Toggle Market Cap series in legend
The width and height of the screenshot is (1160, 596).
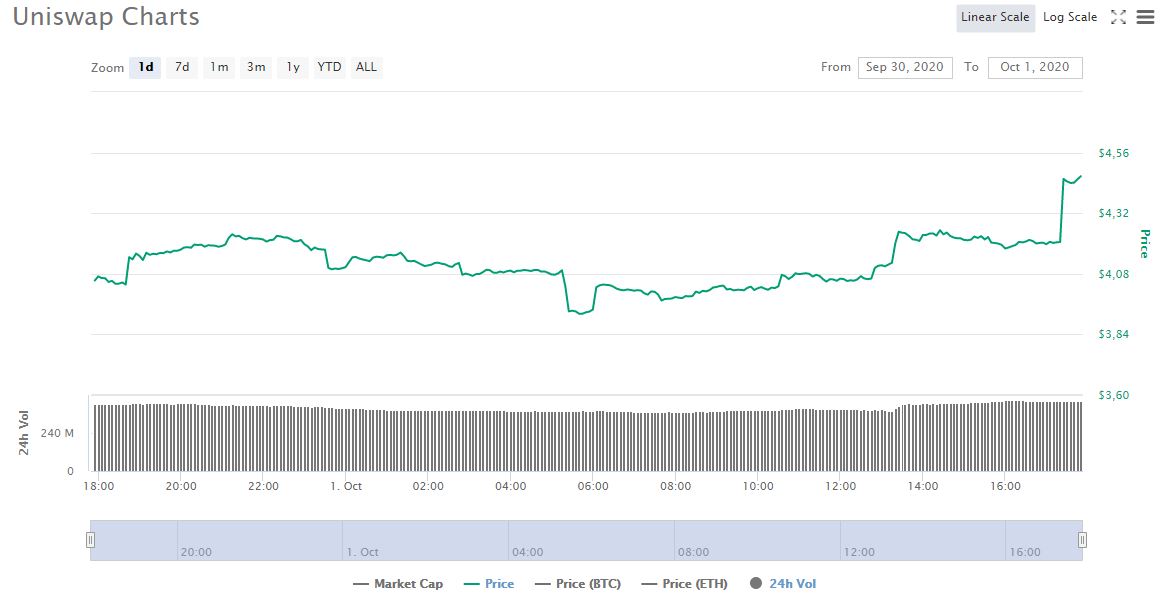click(398, 584)
